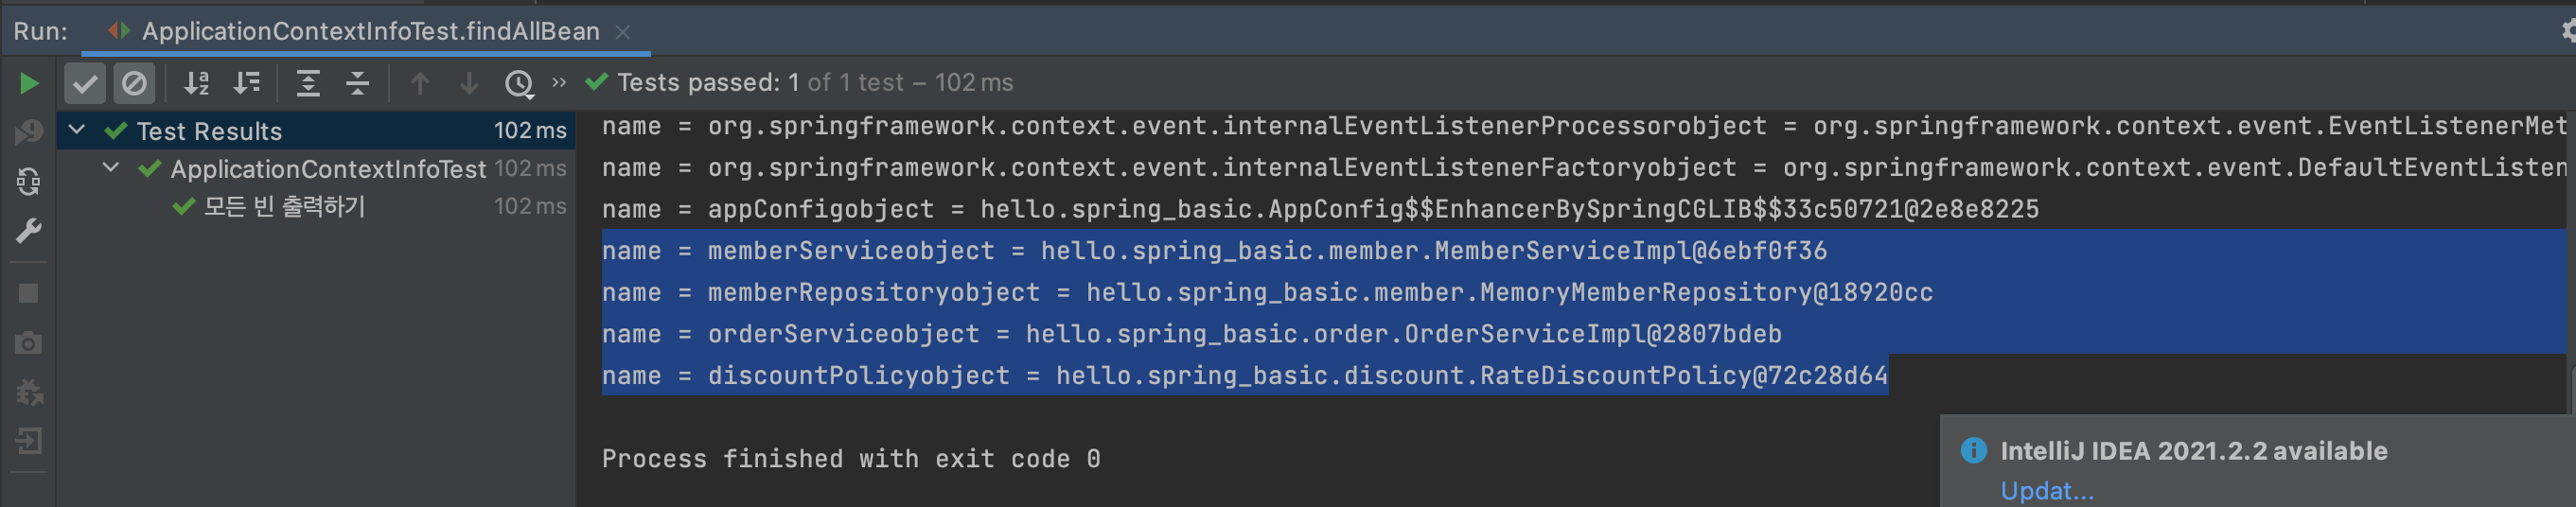Collapse the Test Results tree node
Image resolution: width=2576 pixels, height=507 pixels.
77,130
